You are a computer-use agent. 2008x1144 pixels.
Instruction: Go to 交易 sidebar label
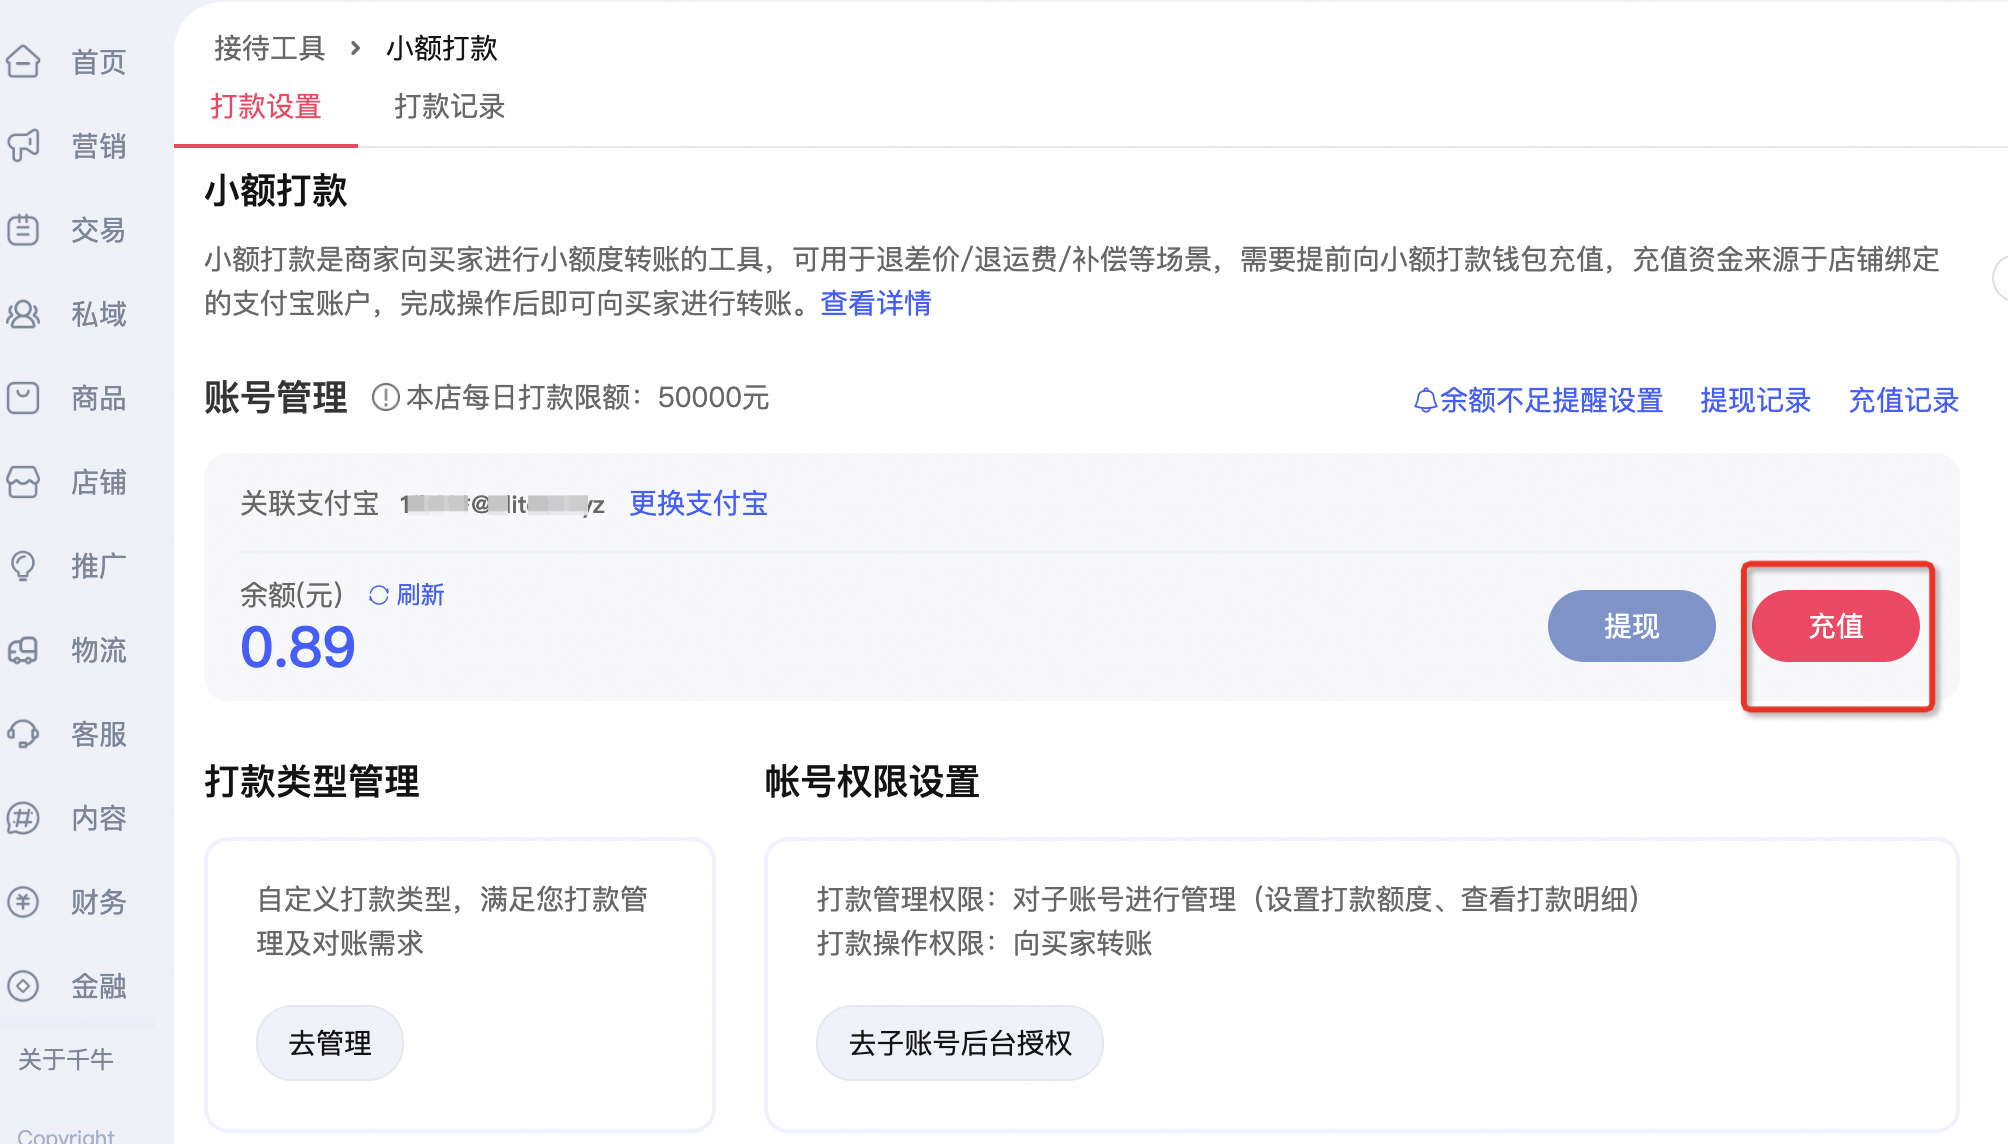click(99, 230)
